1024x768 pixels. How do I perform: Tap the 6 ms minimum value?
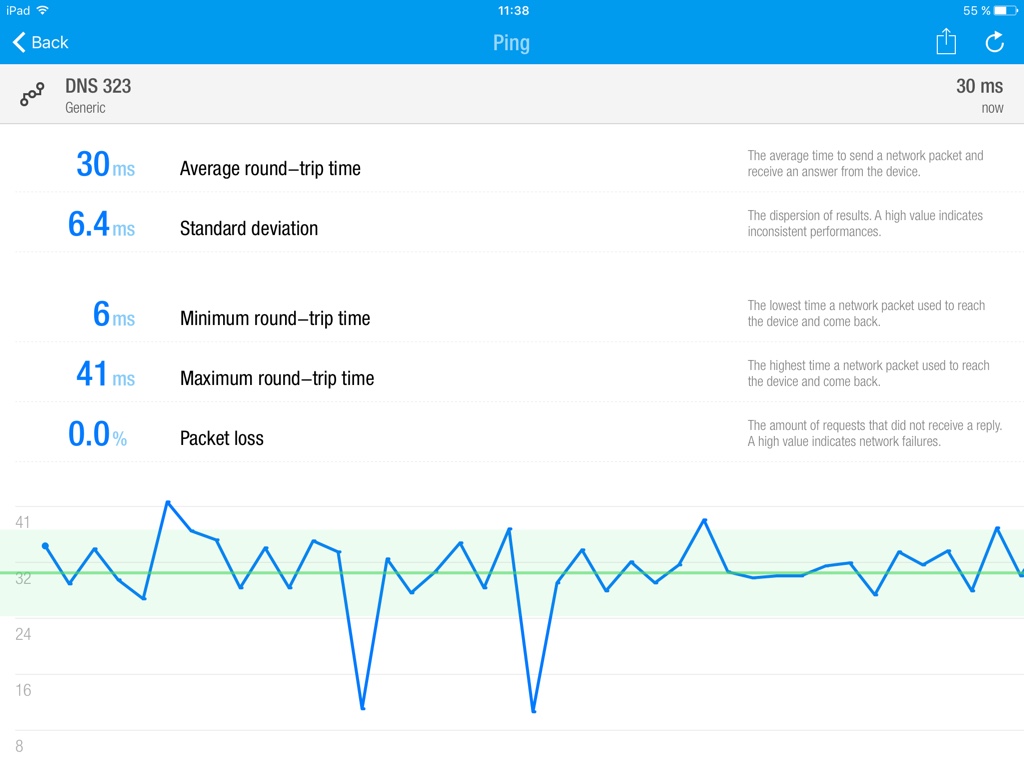click(114, 314)
